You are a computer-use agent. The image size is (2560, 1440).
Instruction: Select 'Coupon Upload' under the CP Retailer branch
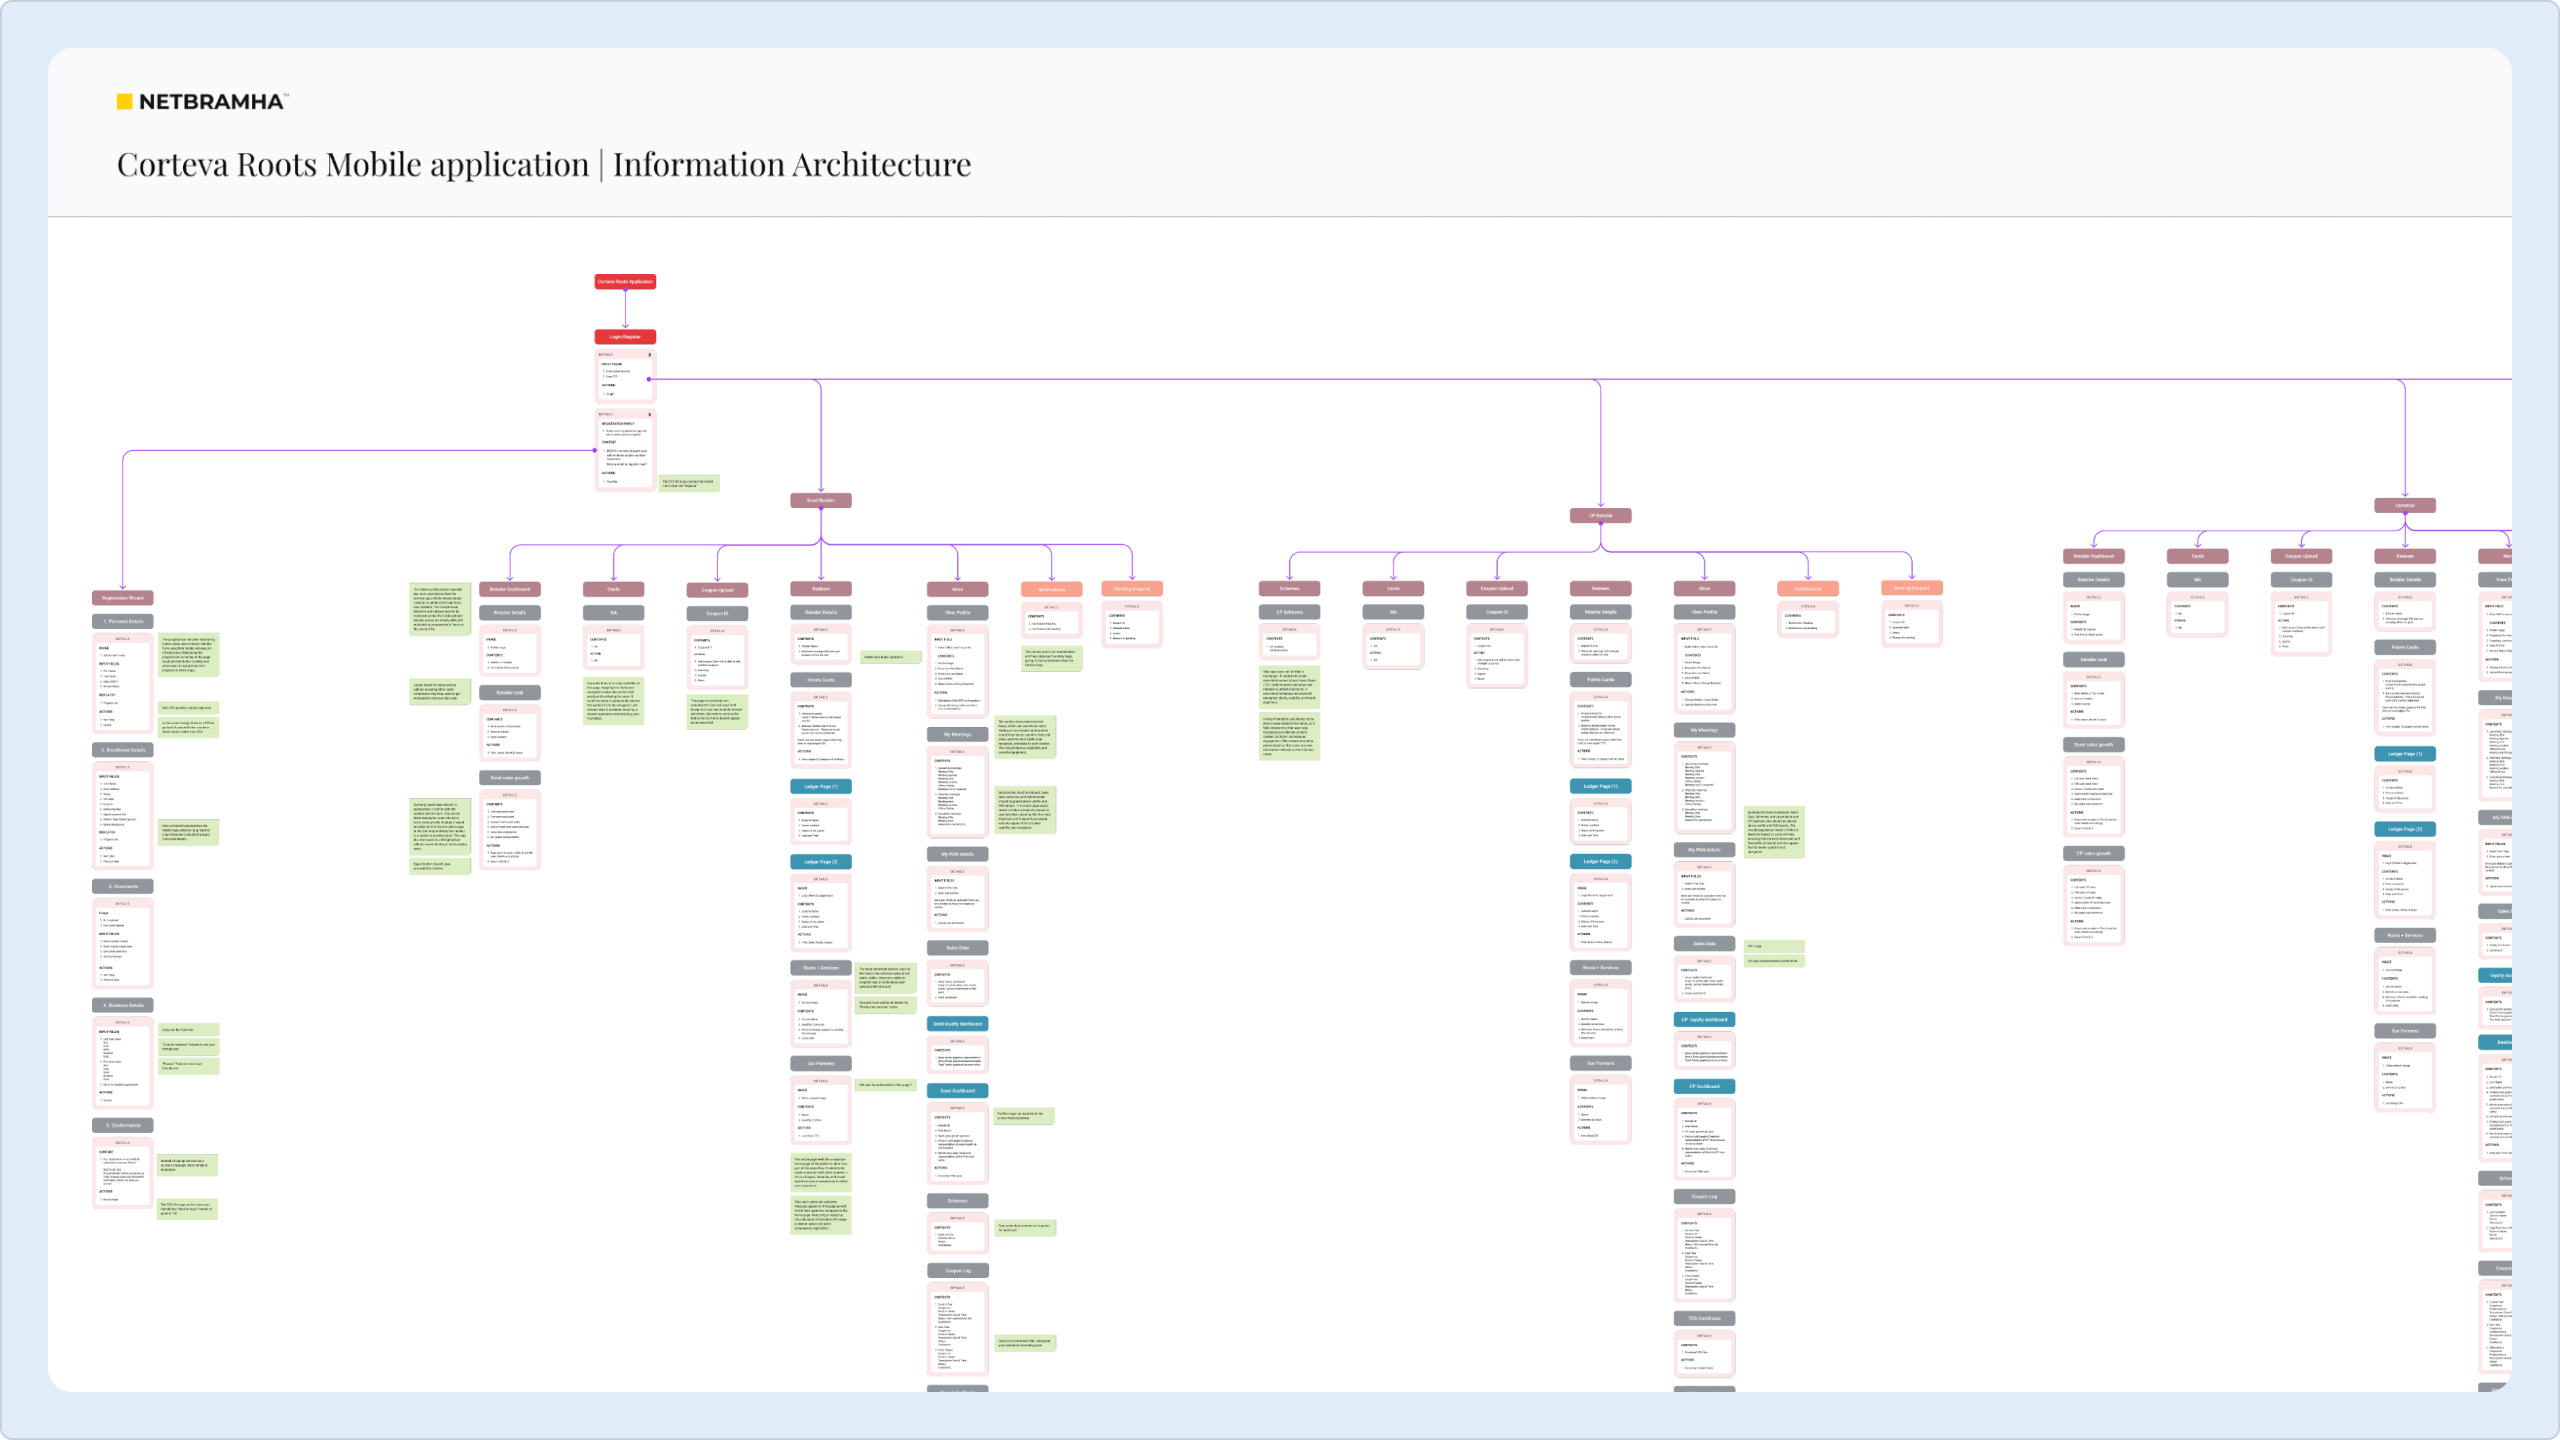point(1497,588)
